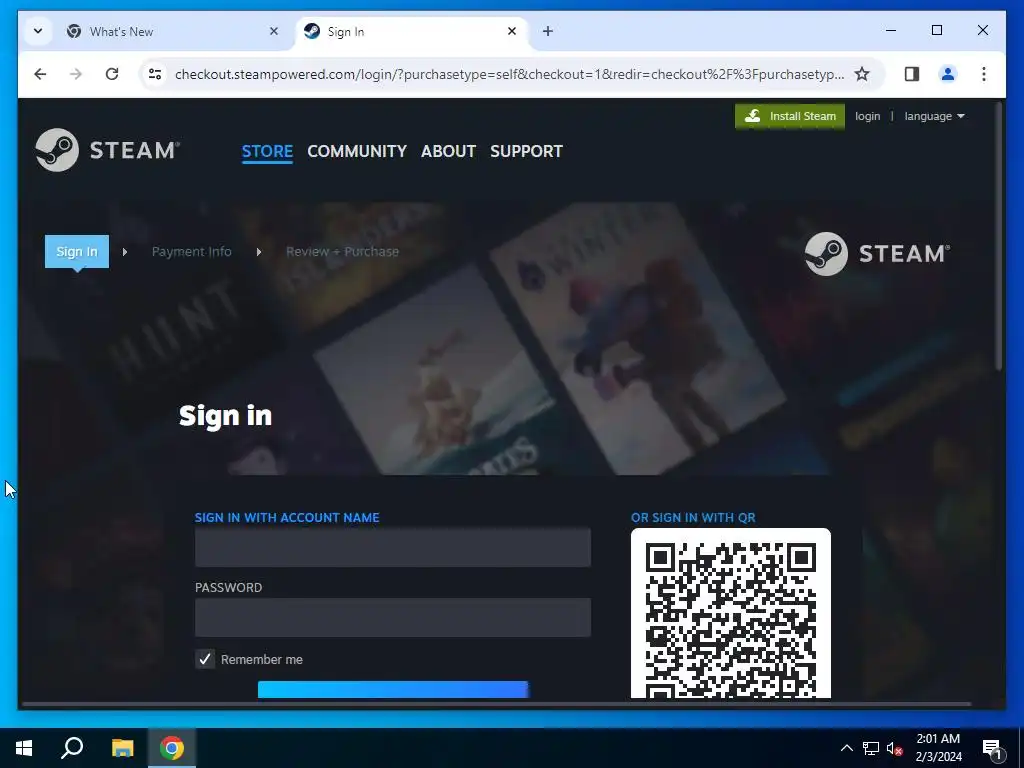Click the Steam logo in the header
Screen dimensions: 1024x768
pyautogui.click(x=108, y=150)
